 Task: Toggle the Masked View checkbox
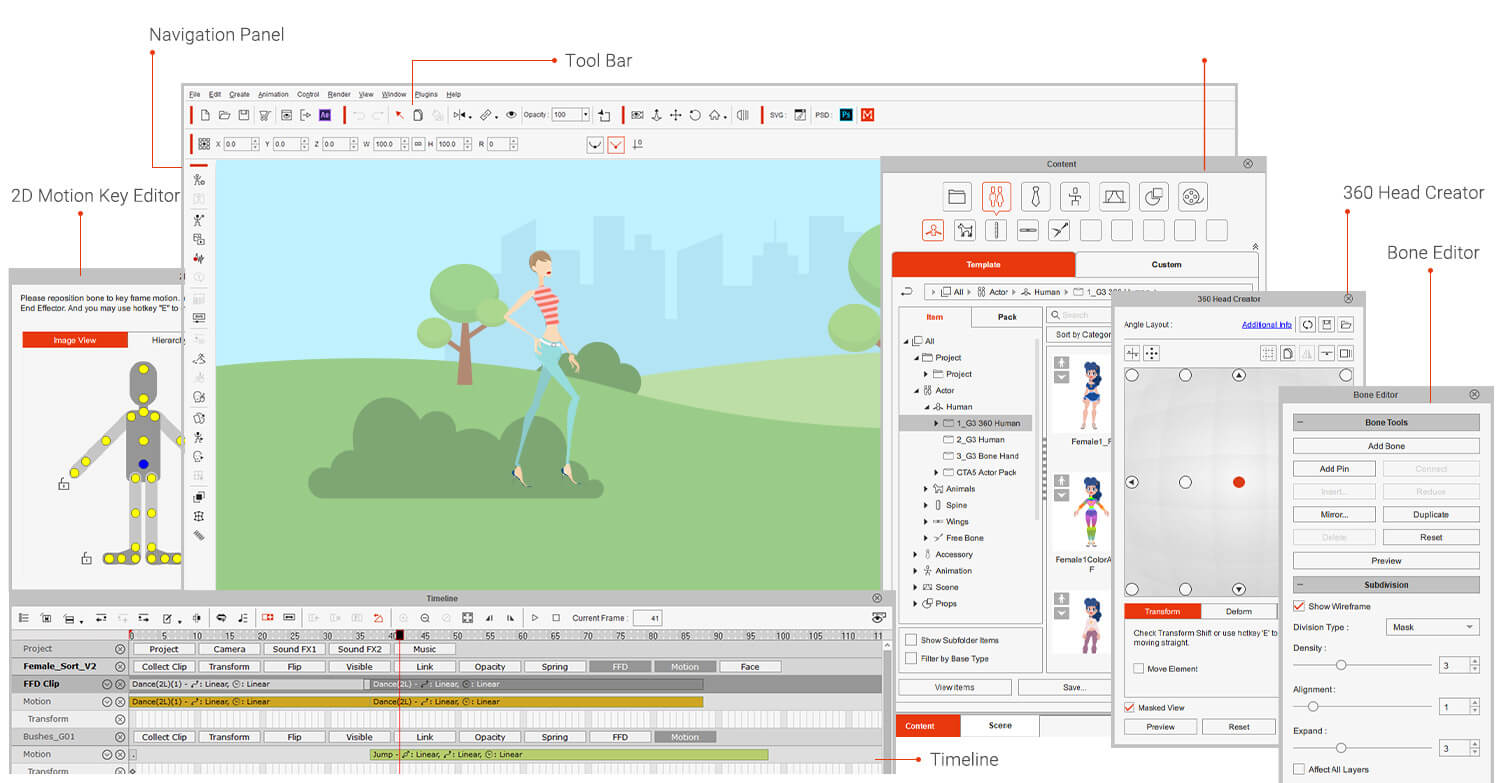(x=1129, y=708)
